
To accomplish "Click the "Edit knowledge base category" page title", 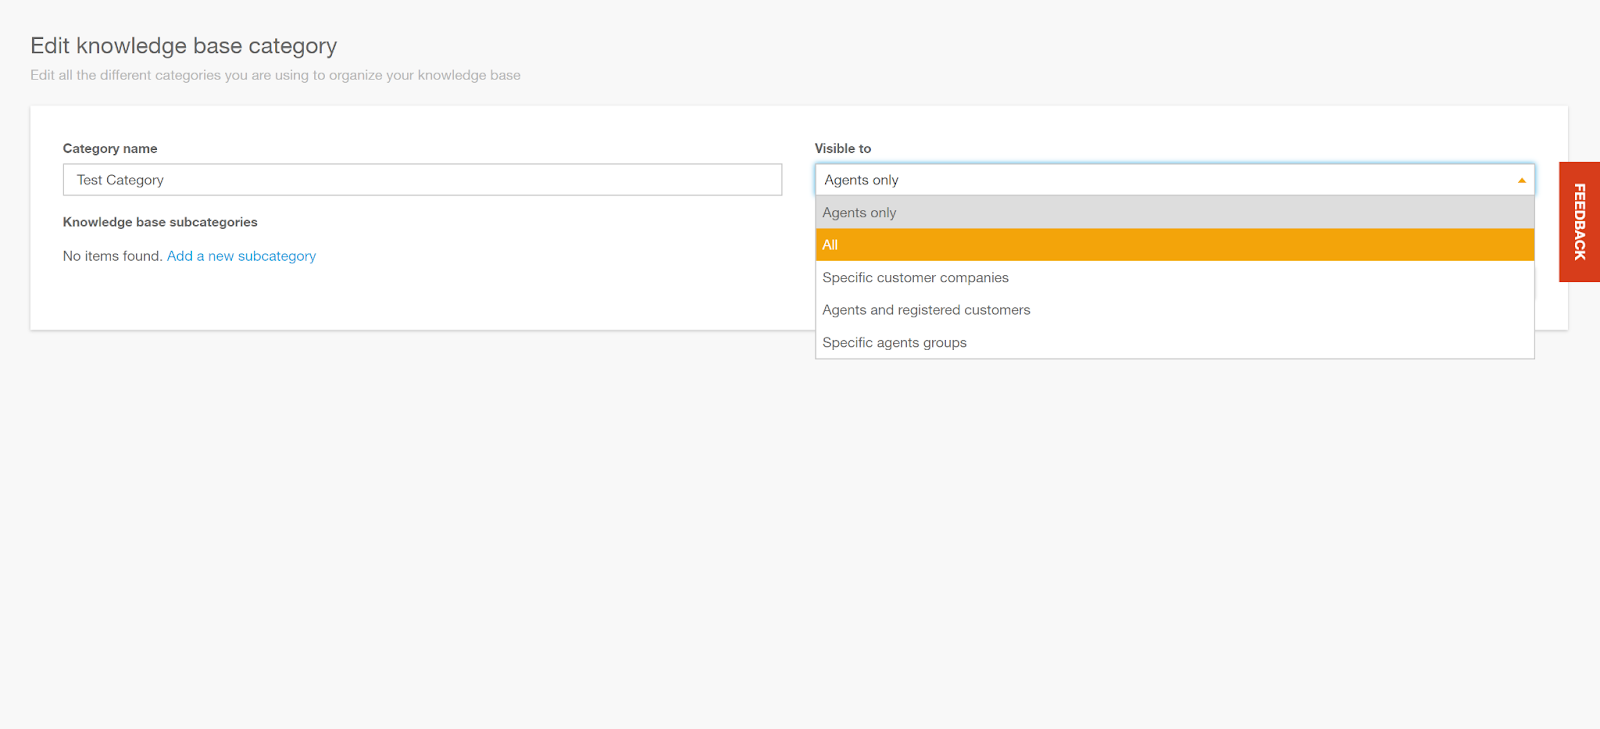I will tap(183, 46).
